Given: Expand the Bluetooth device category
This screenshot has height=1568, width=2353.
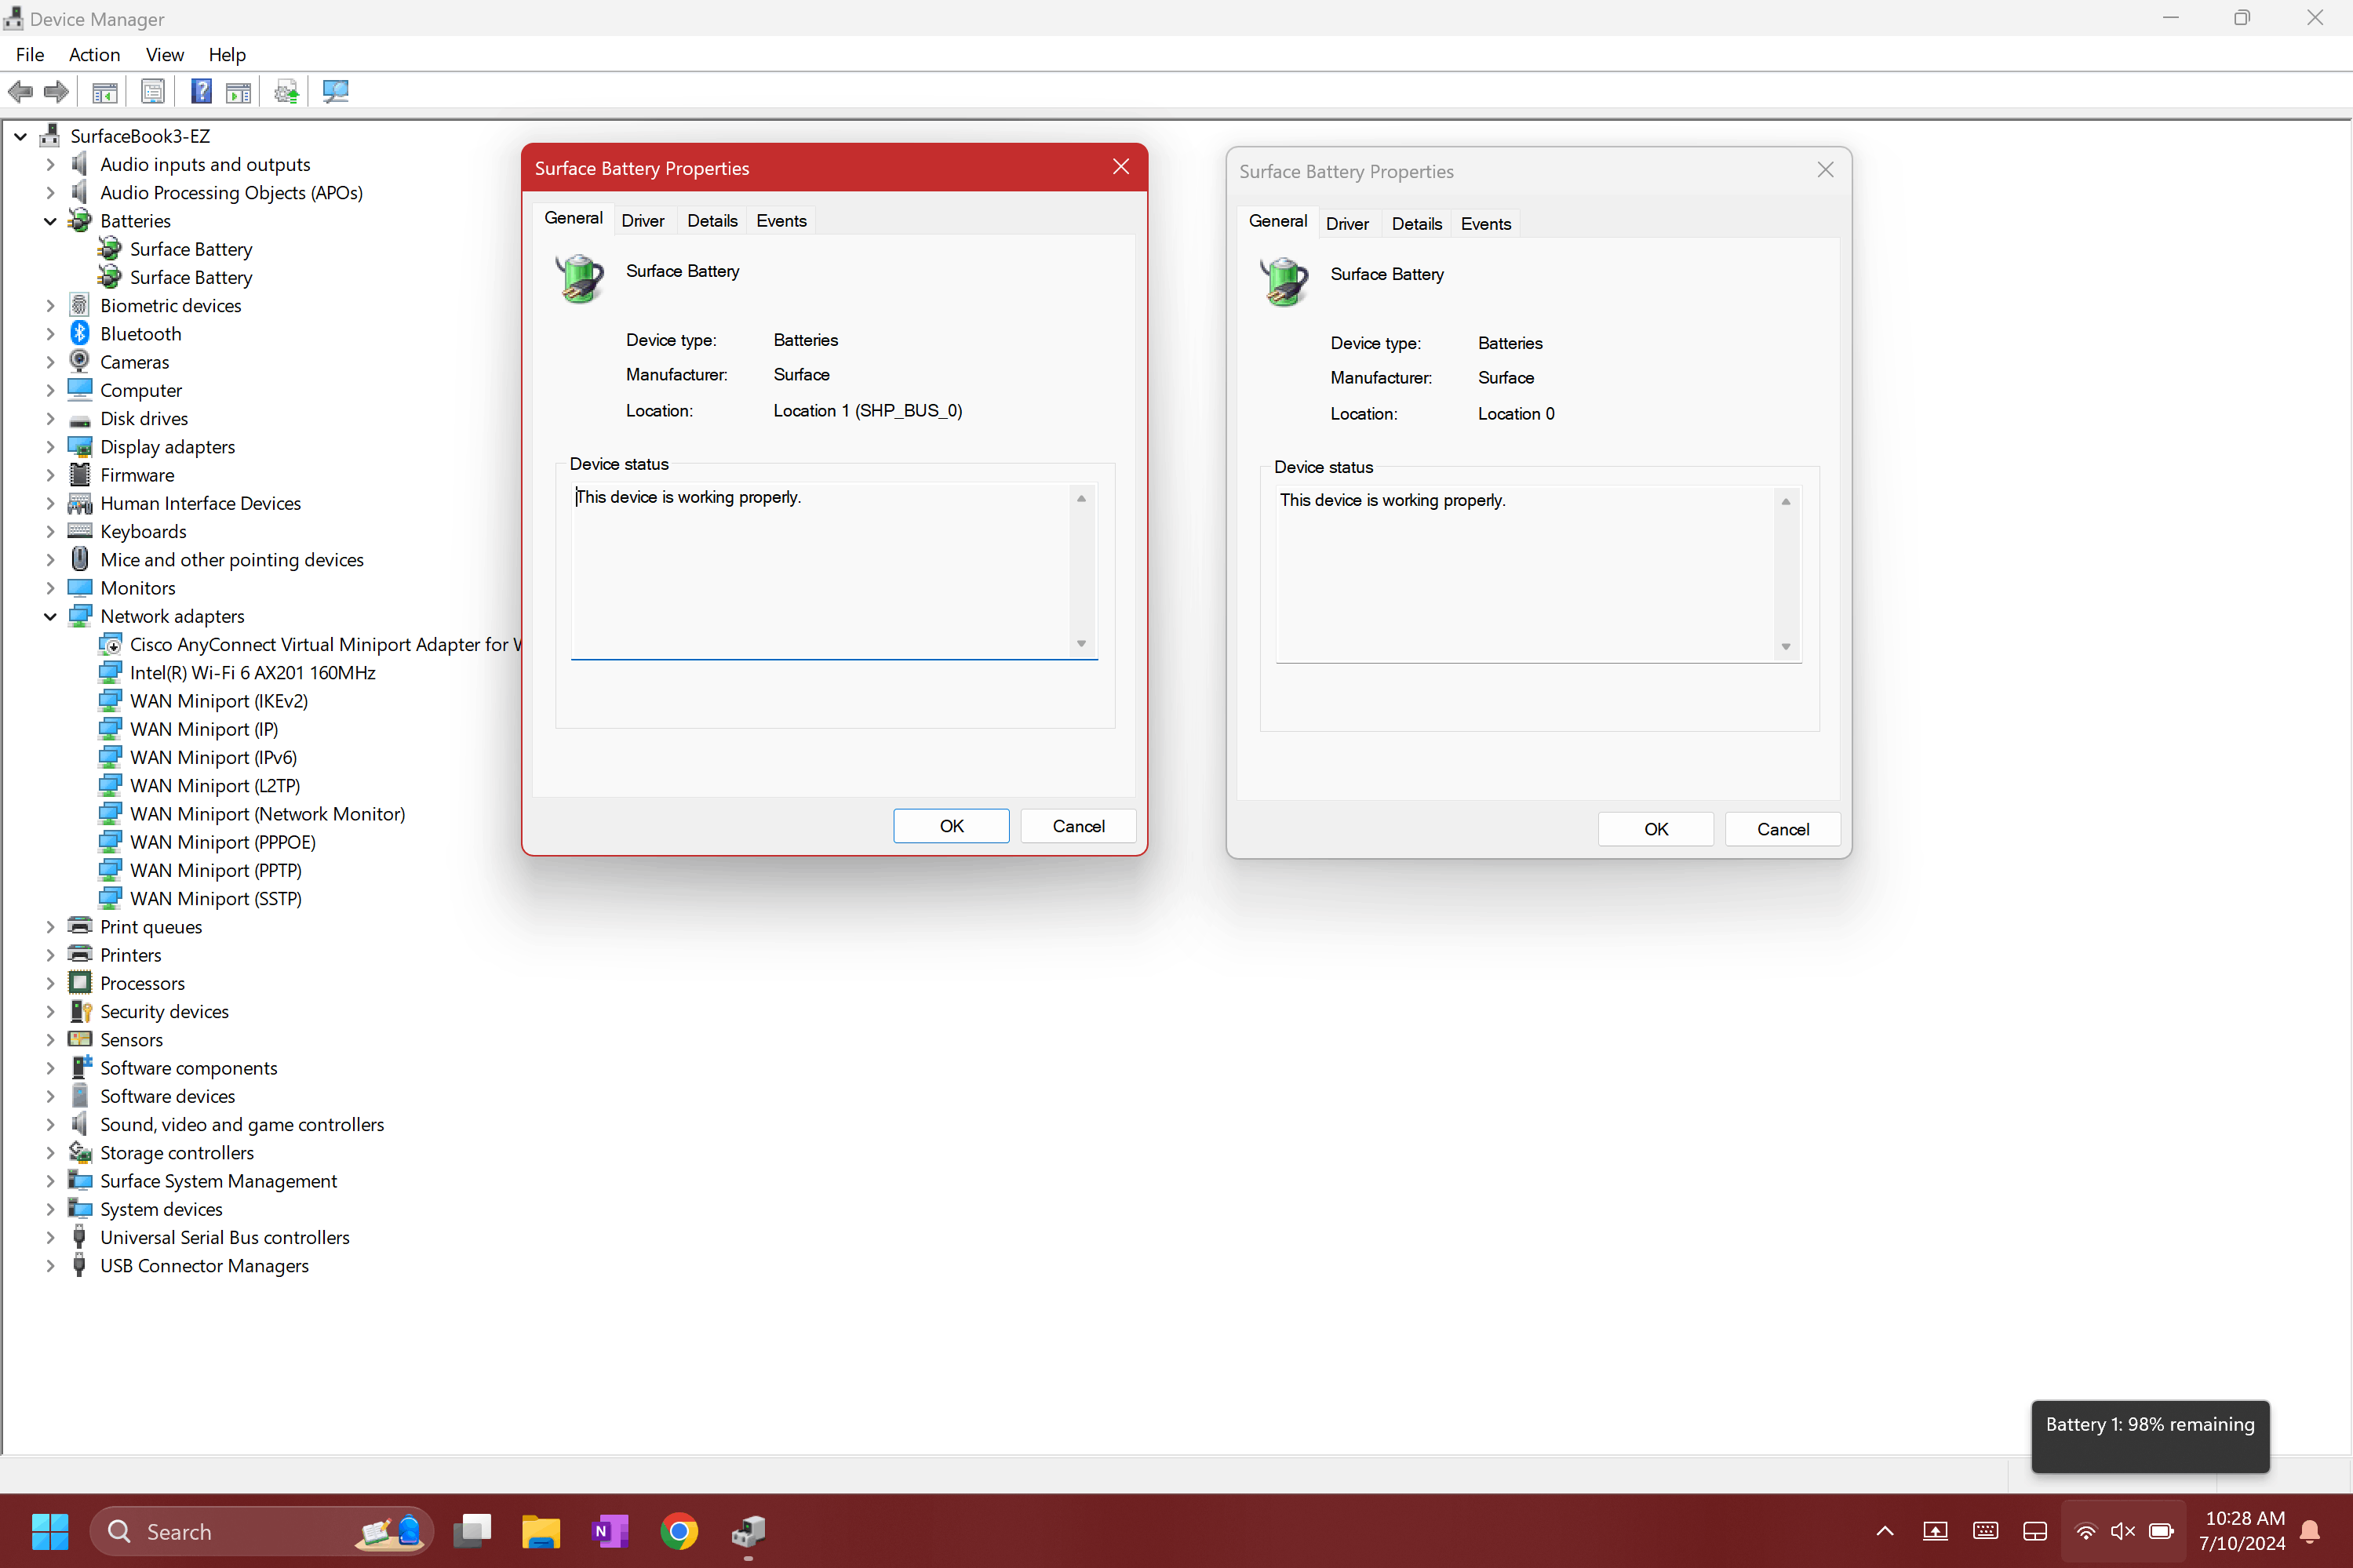Looking at the screenshot, I should tap(50, 334).
